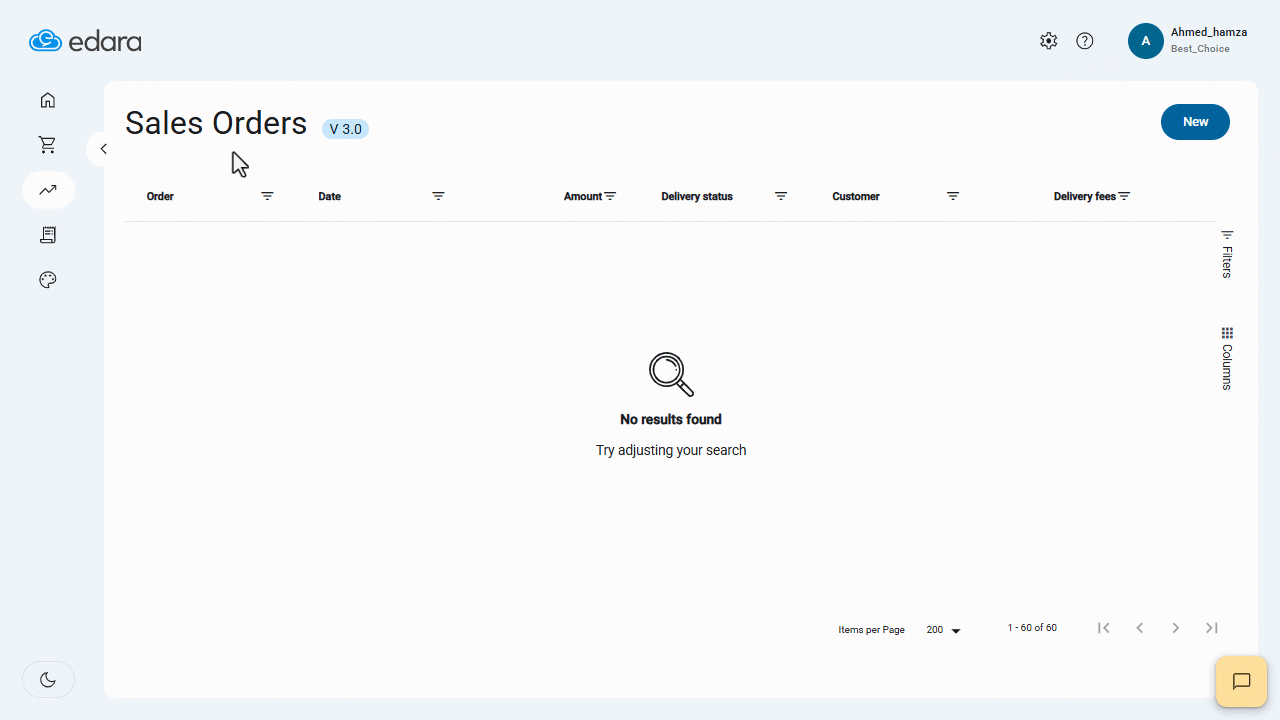Open the Delivery fees column filter

(1124, 196)
